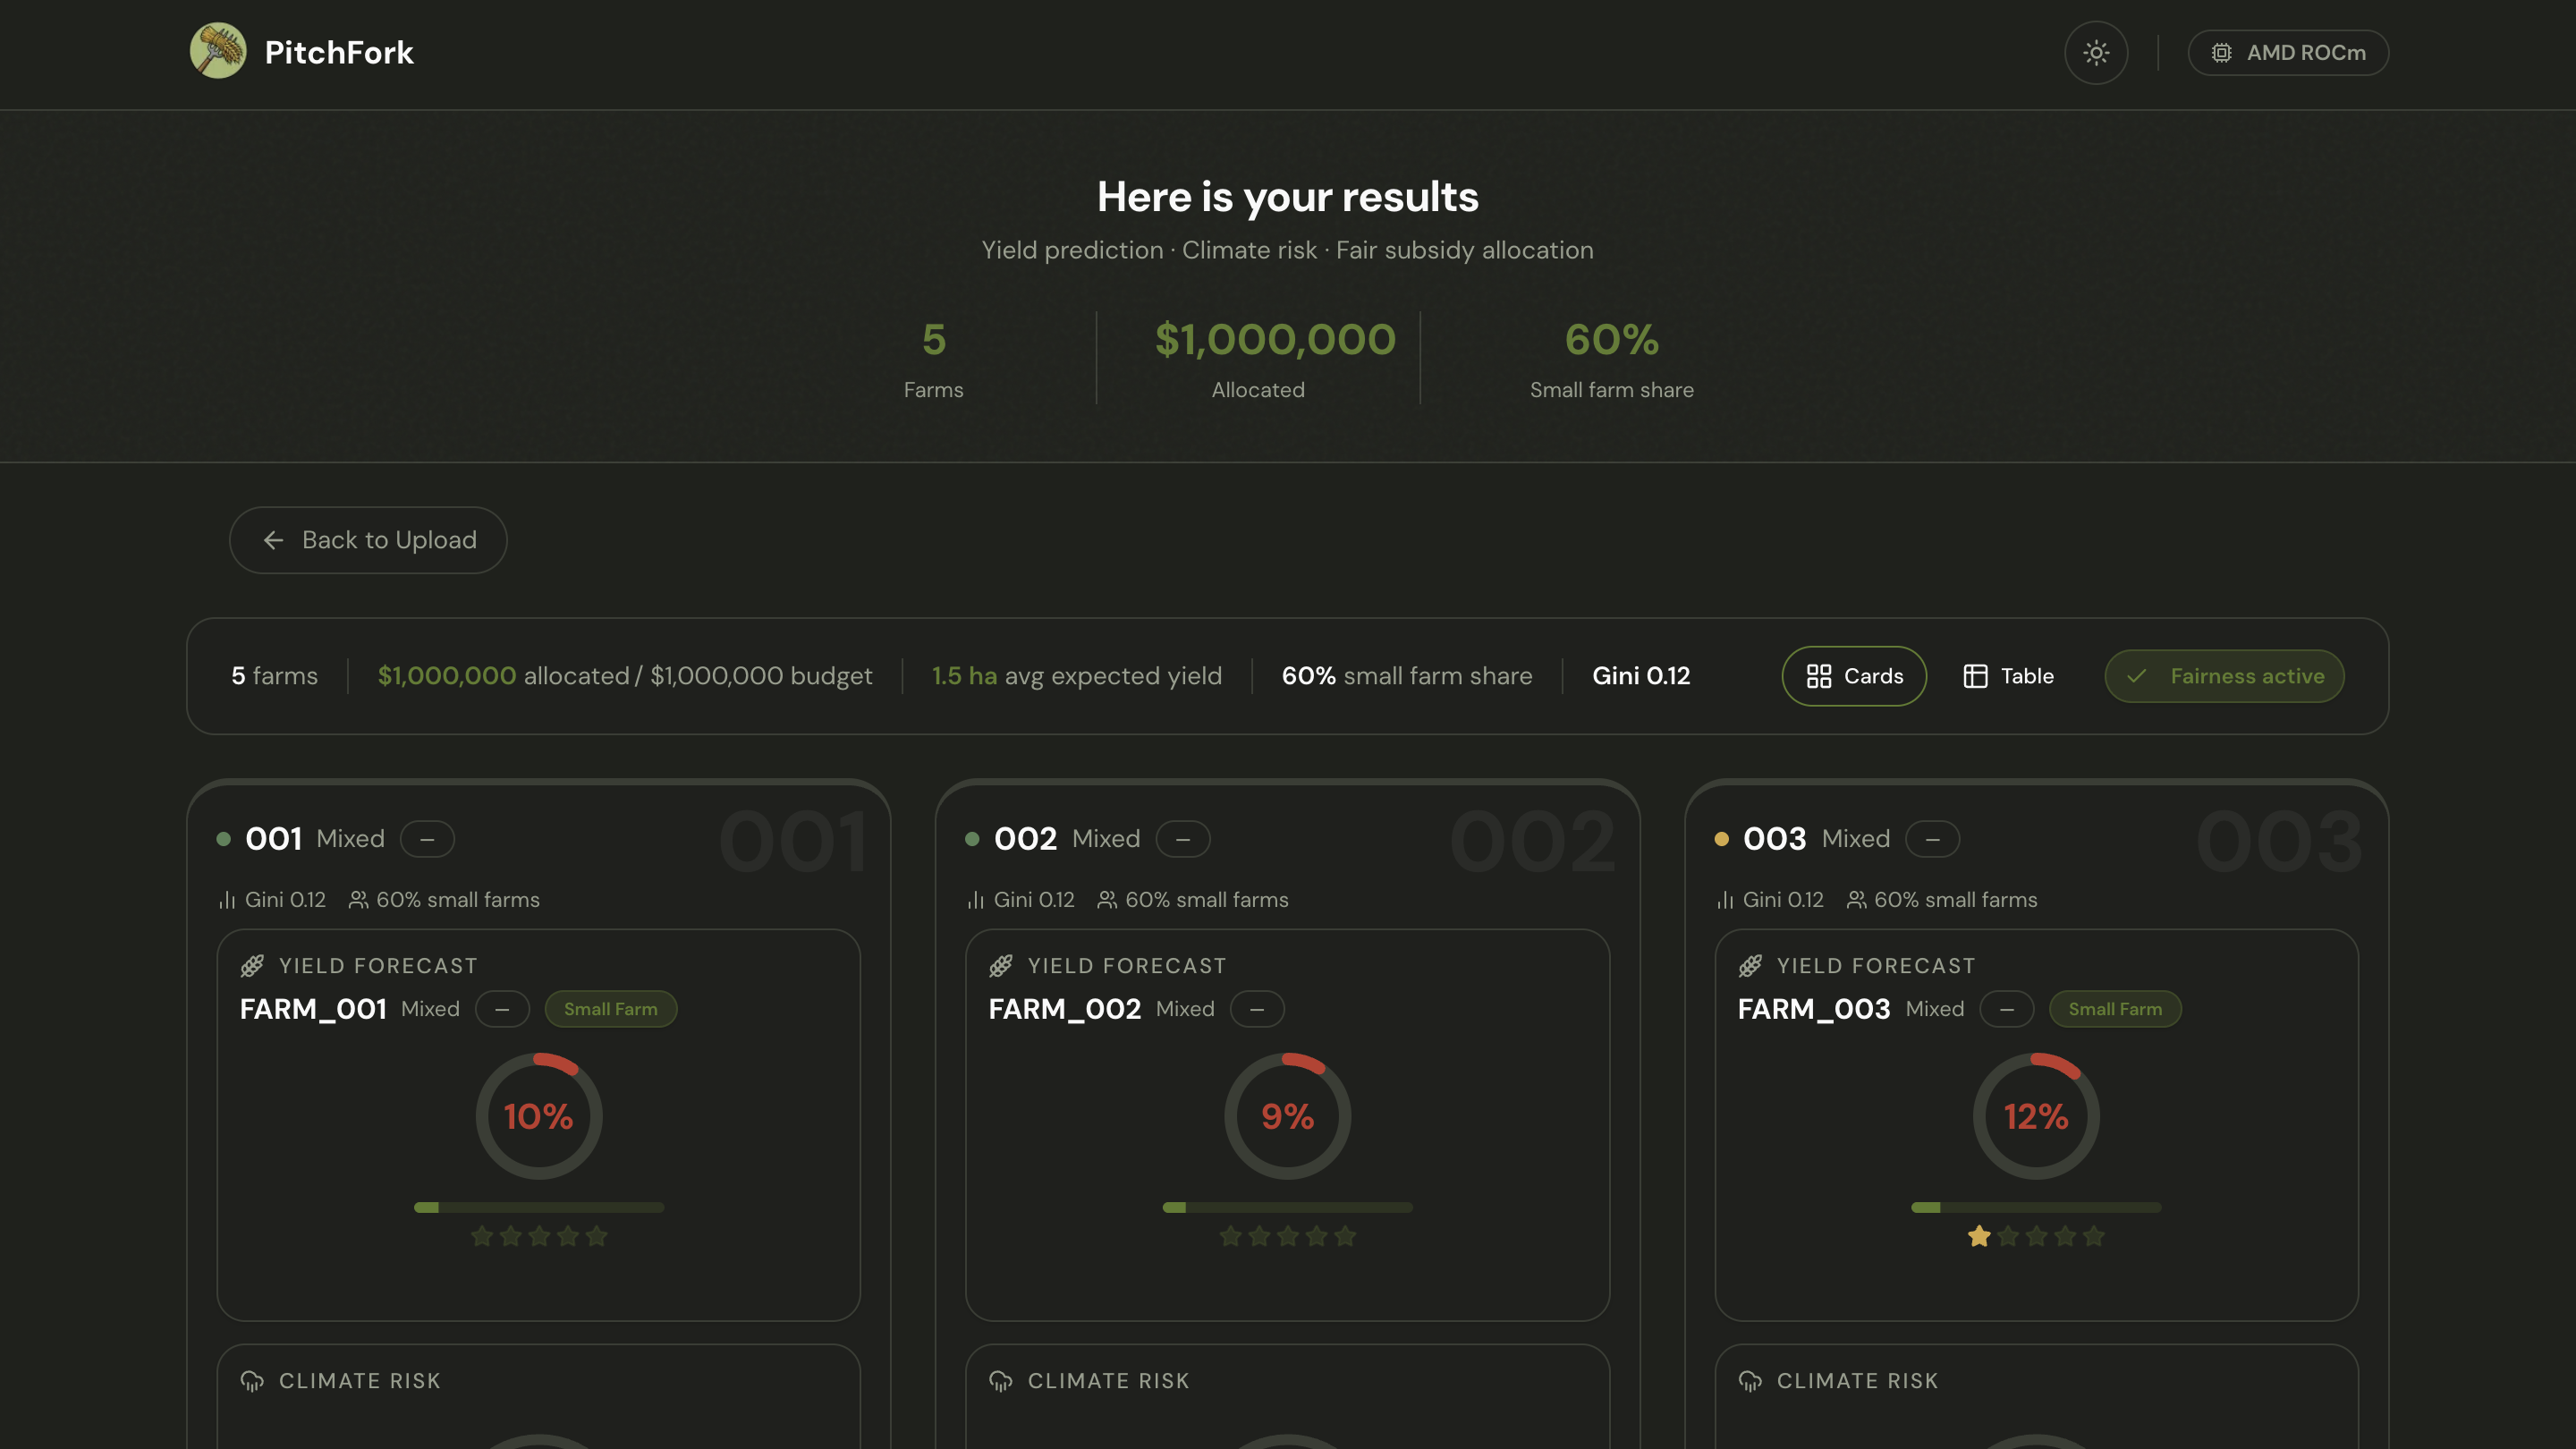This screenshot has width=2576, height=1449.
Task: Click the gold star rating on FARM_003
Action: [1978, 1236]
